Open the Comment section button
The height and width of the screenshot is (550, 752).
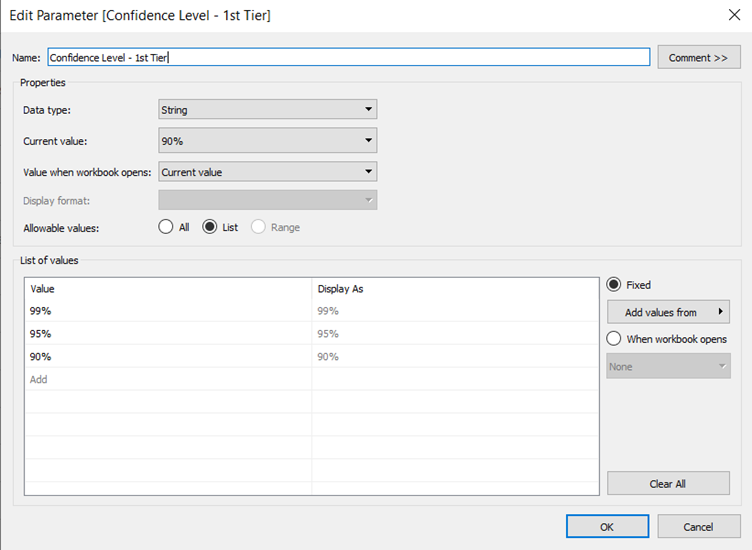tap(698, 58)
